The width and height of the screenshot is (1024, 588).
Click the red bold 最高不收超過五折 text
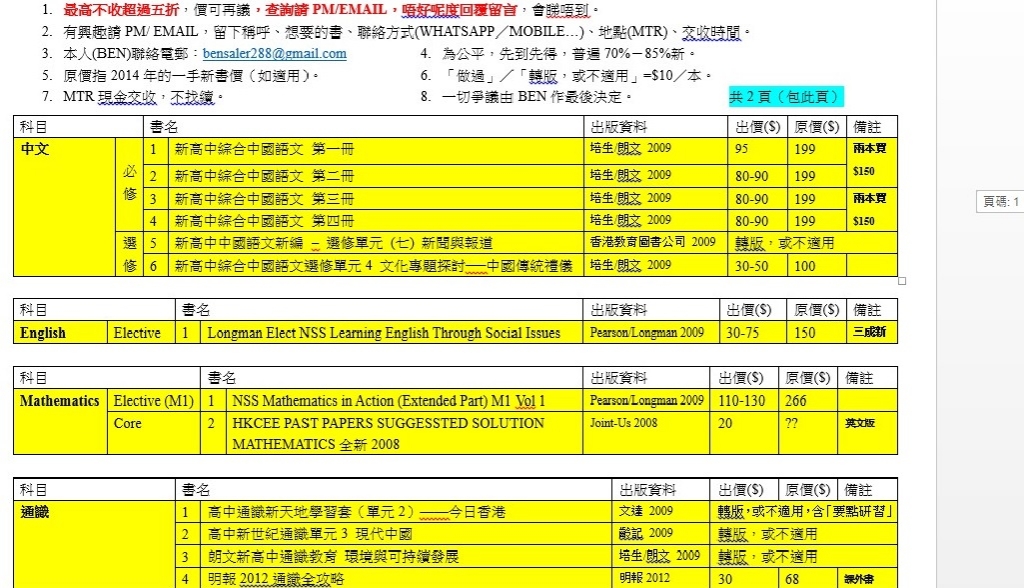(120, 10)
